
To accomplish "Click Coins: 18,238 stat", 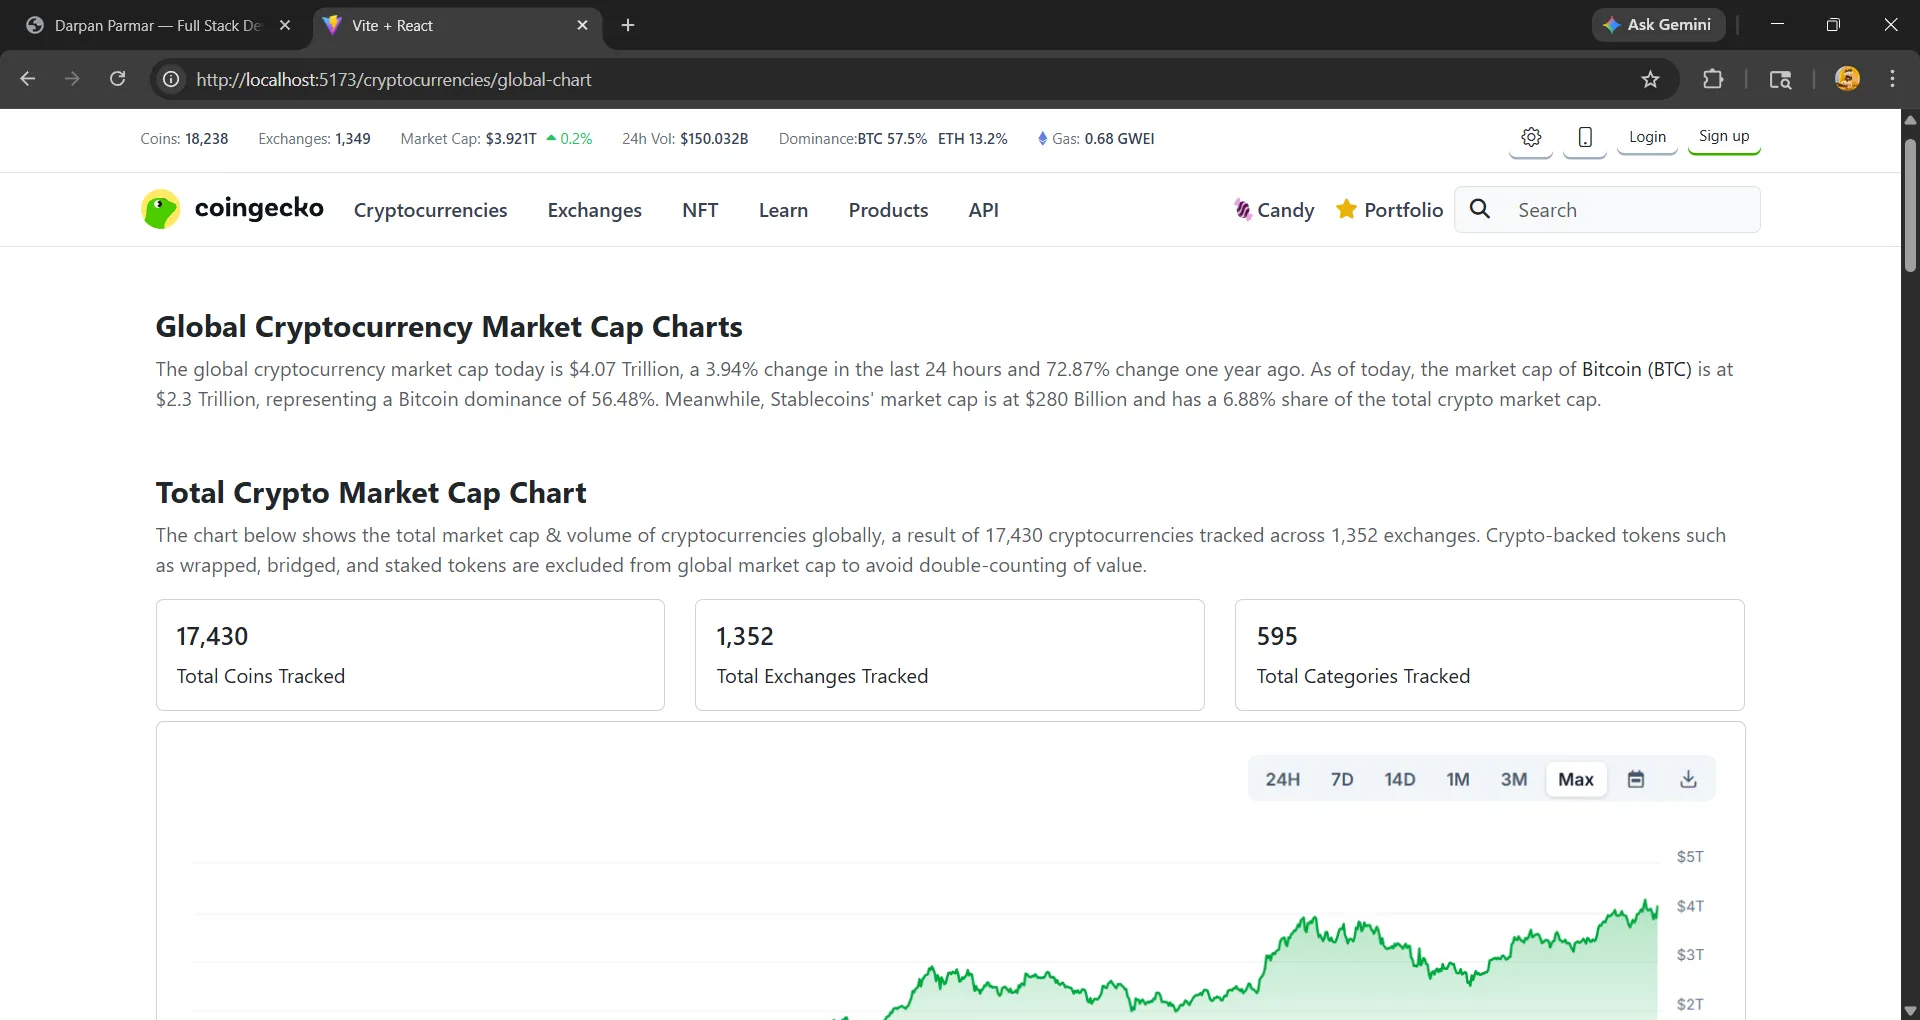I will pyautogui.click(x=184, y=139).
